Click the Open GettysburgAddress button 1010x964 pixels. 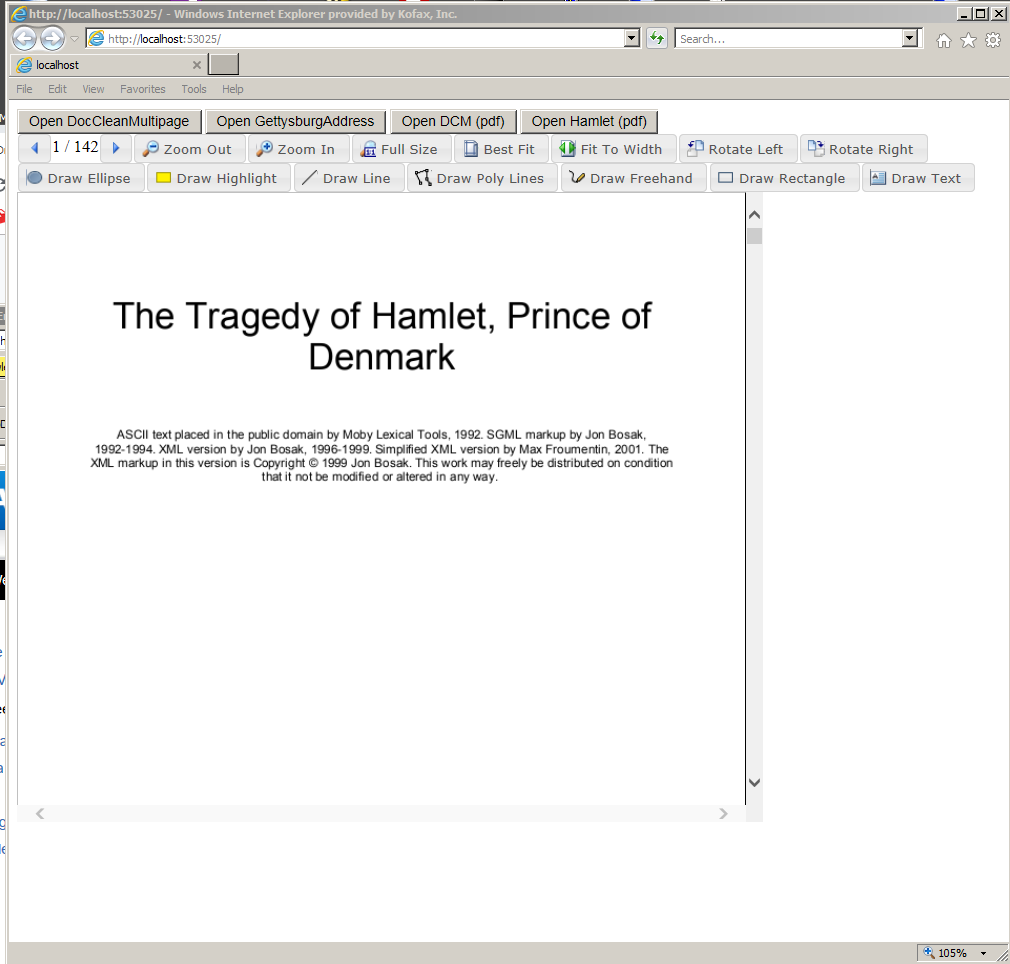coord(295,121)
